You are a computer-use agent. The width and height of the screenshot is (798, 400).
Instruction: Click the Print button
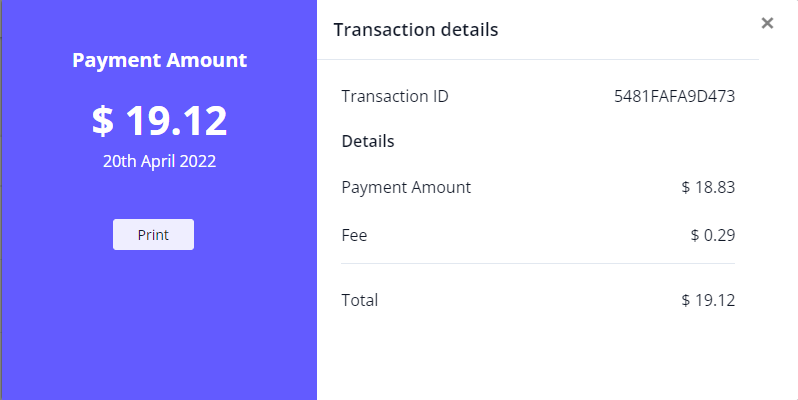(x=153, y=235)
